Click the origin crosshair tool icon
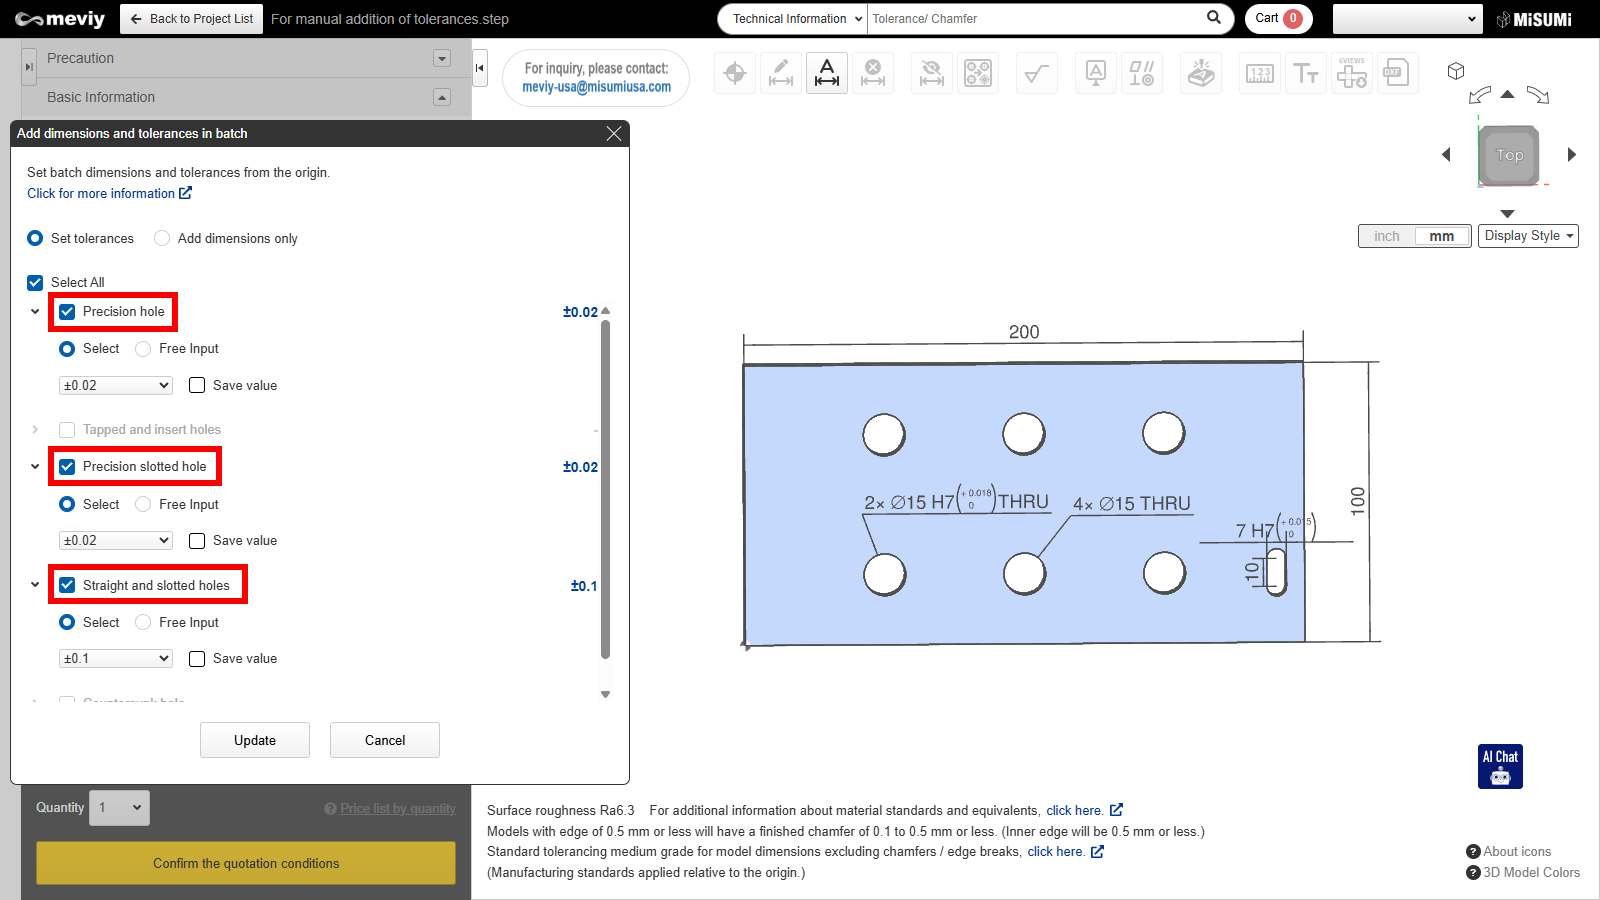 [x=735, y=73]
